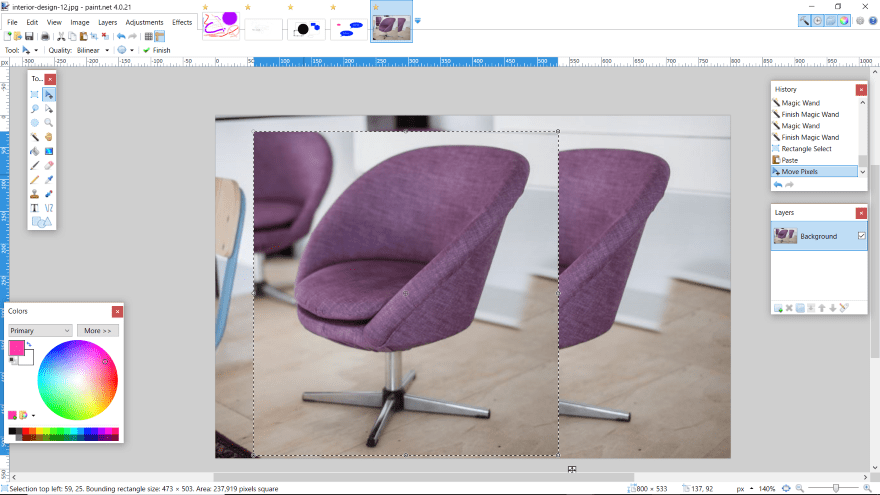Activate the Color Picker eyedropper tool
880x495 pixels.
[x=48, y=180]
